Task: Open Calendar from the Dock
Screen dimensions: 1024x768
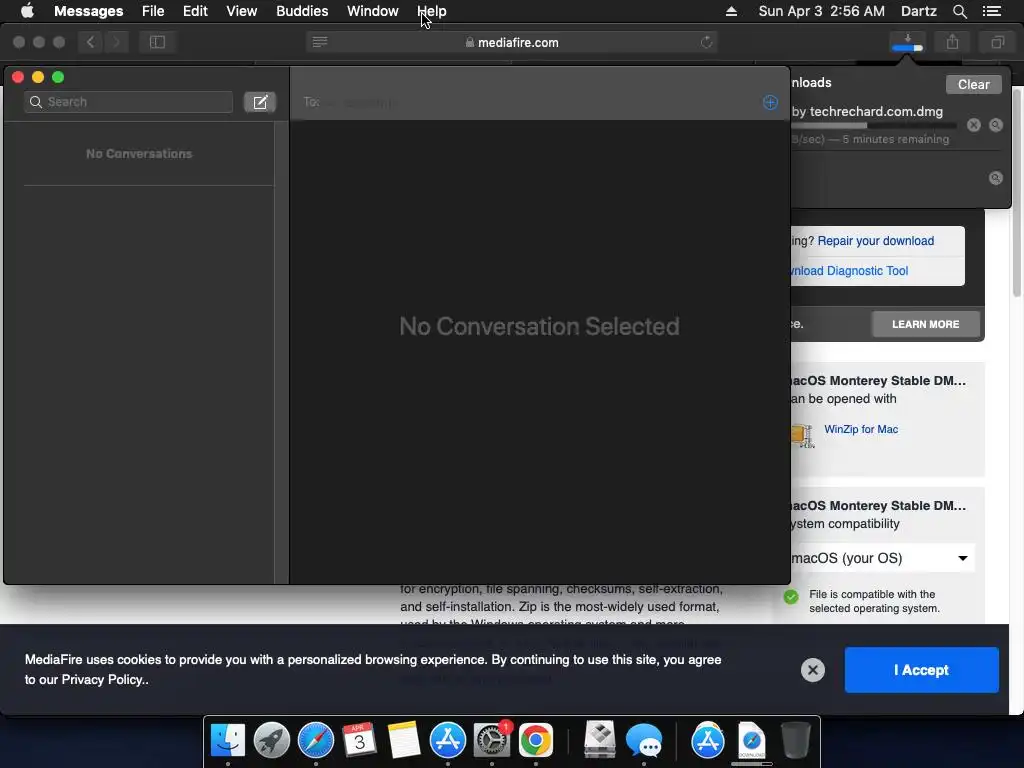Action: coord(359,740)
